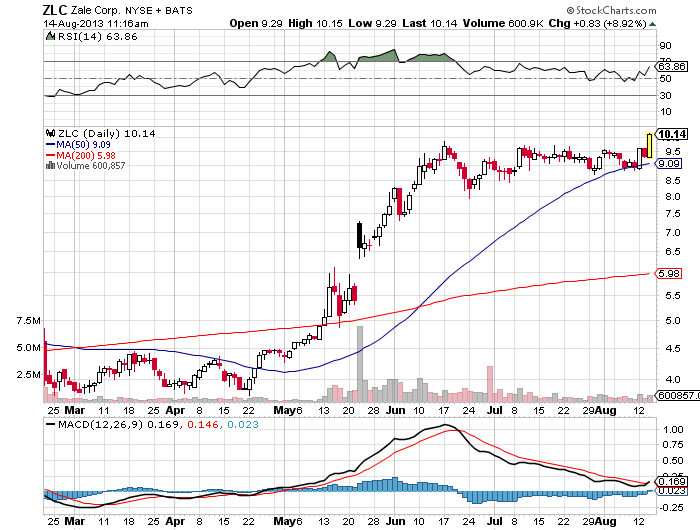Click the 'High 10.15' value
The image size is (700, 530).
315,23
